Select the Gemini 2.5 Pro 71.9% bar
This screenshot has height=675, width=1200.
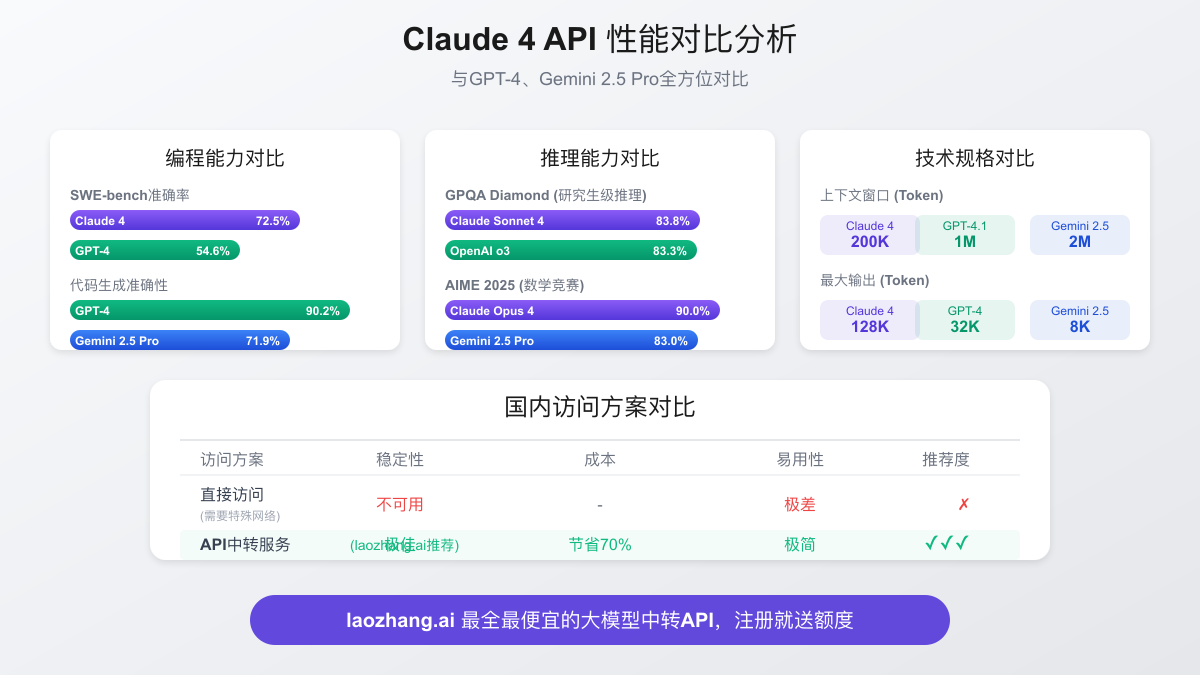tap(180, 341)
